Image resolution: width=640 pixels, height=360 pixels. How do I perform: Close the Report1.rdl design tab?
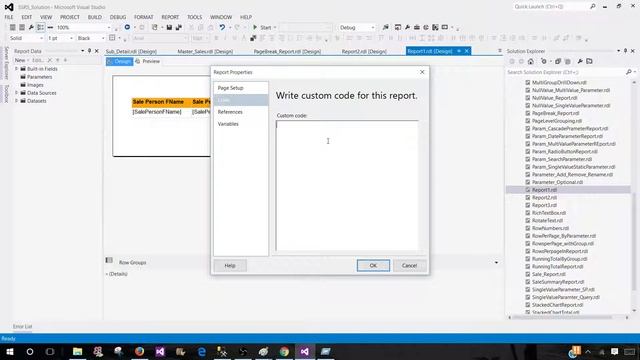coord(467,51)
